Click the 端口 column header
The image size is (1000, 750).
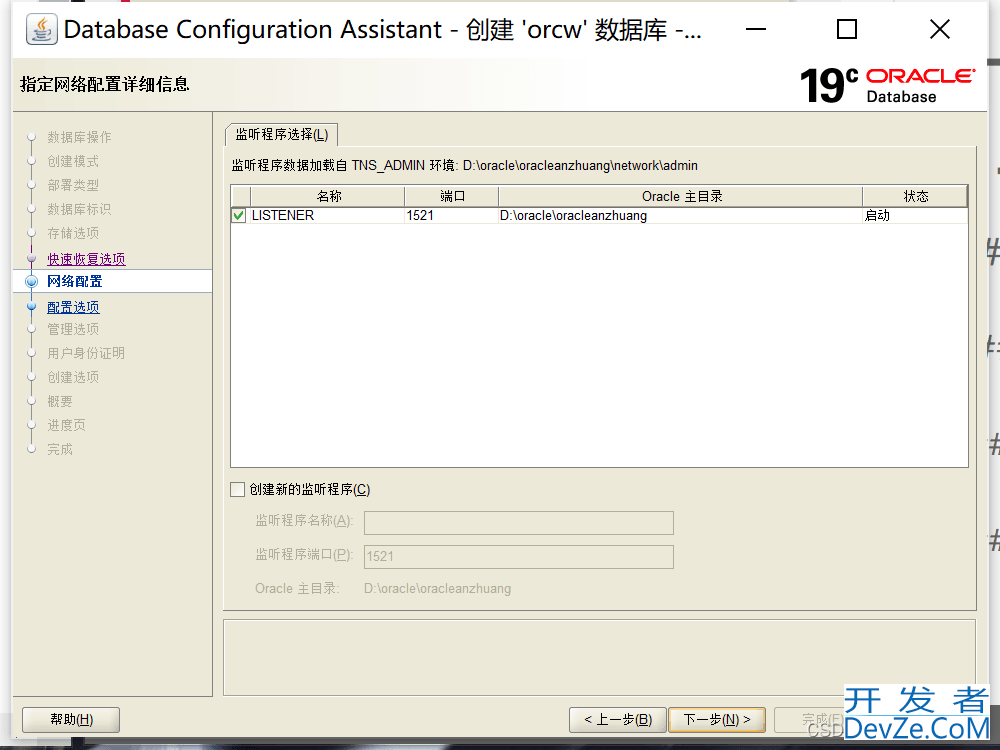click(452, 196)
